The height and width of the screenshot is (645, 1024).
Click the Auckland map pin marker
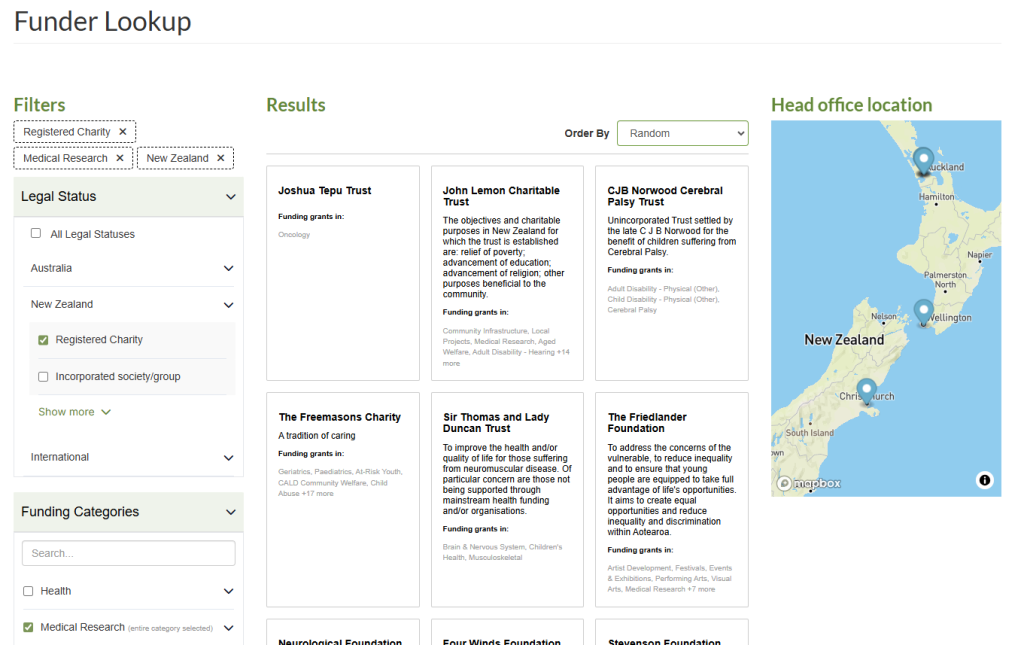tap(923, 160)
